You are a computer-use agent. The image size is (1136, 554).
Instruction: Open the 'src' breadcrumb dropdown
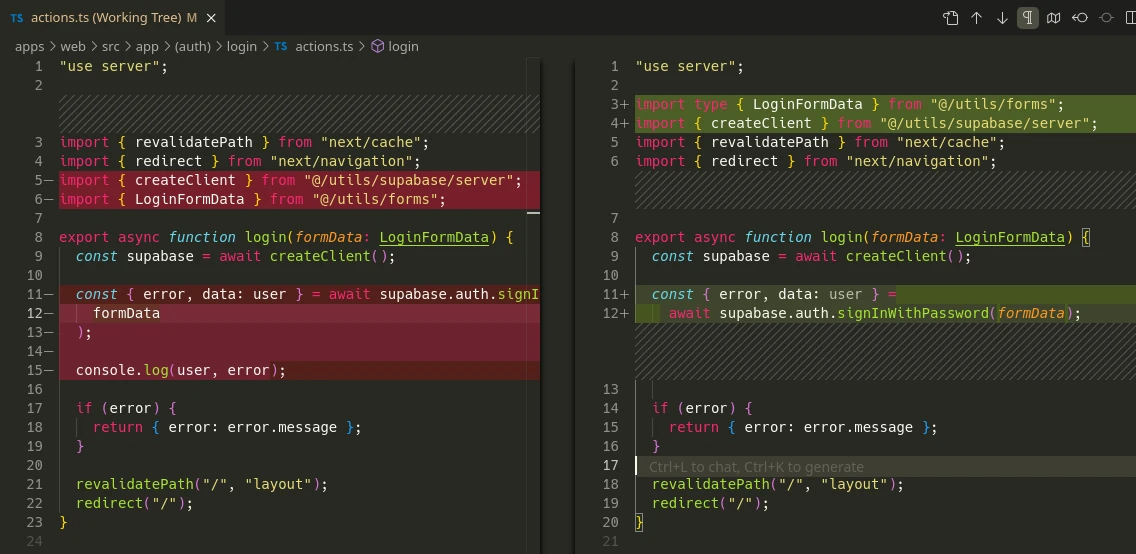[x=111, y=46]
